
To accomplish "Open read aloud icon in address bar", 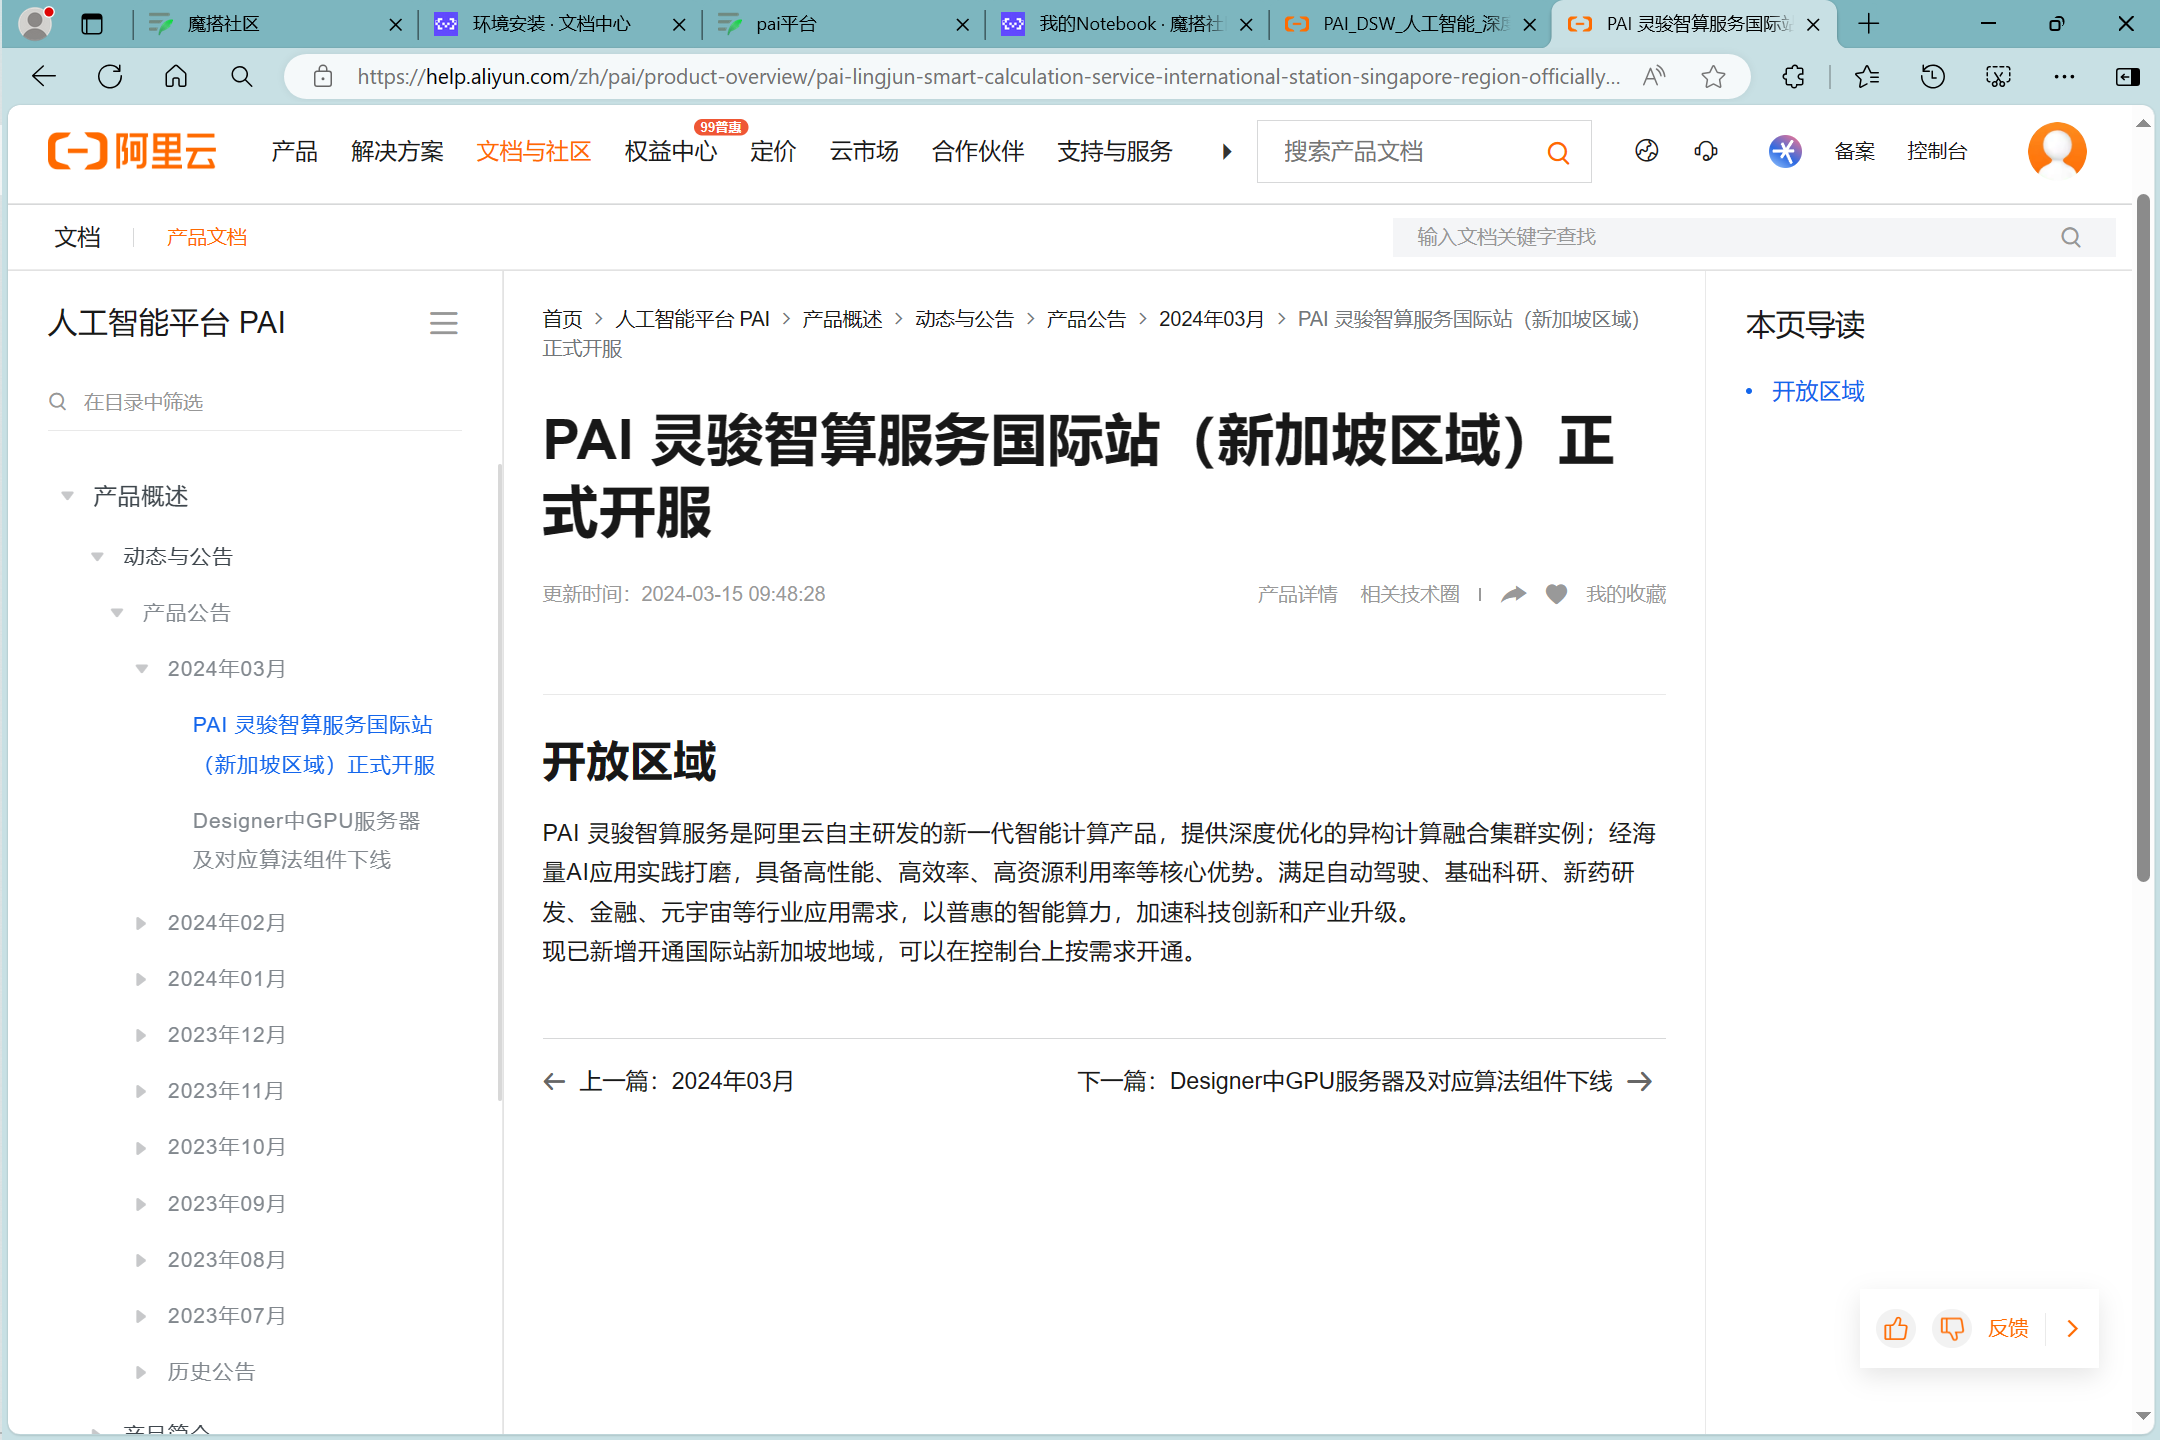I will [1654, 76].
